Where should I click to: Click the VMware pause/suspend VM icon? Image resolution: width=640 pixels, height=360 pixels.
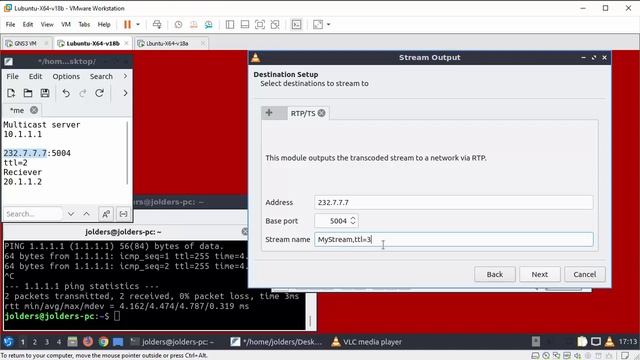127,24
